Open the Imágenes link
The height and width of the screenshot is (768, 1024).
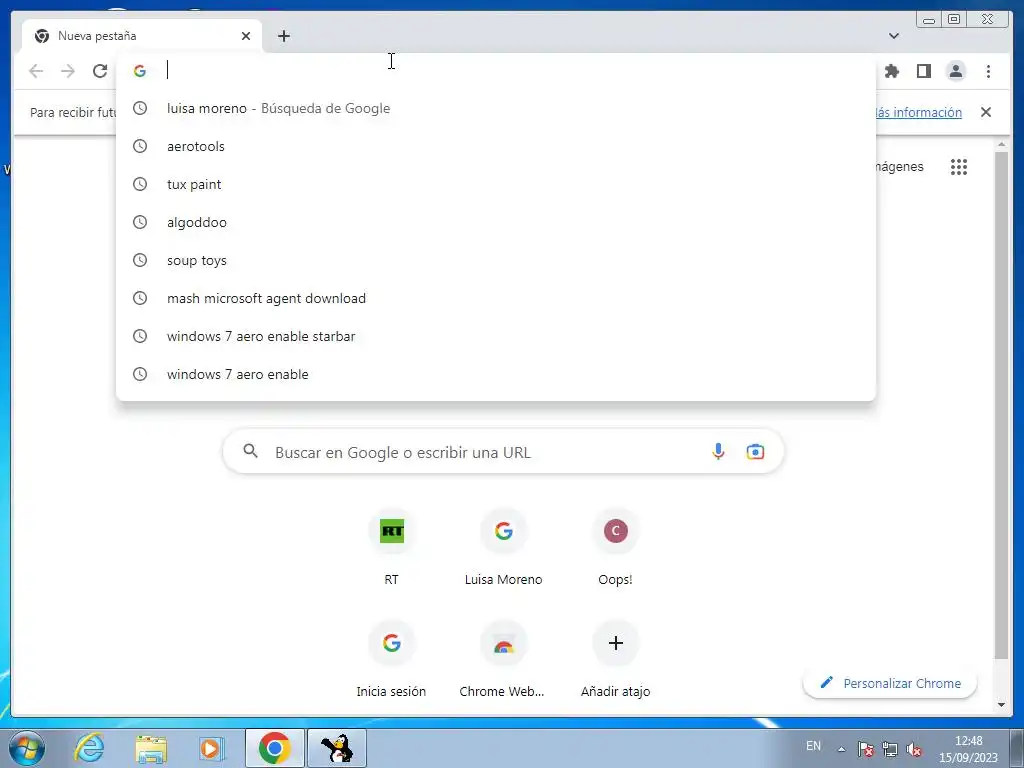pos(899,167)
